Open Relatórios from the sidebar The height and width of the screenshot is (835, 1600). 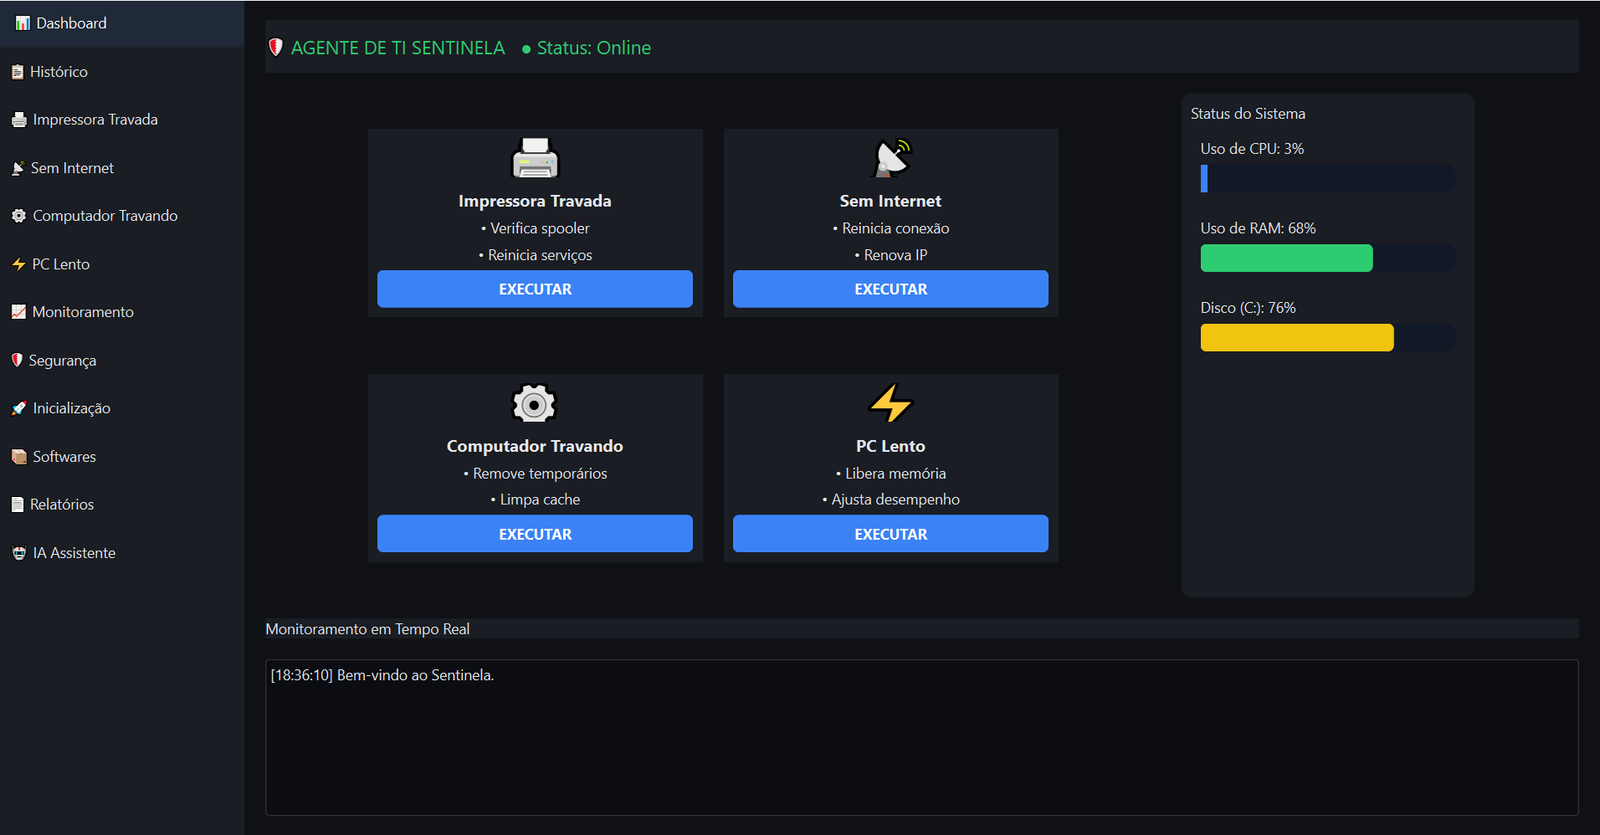tap(122, 505)
